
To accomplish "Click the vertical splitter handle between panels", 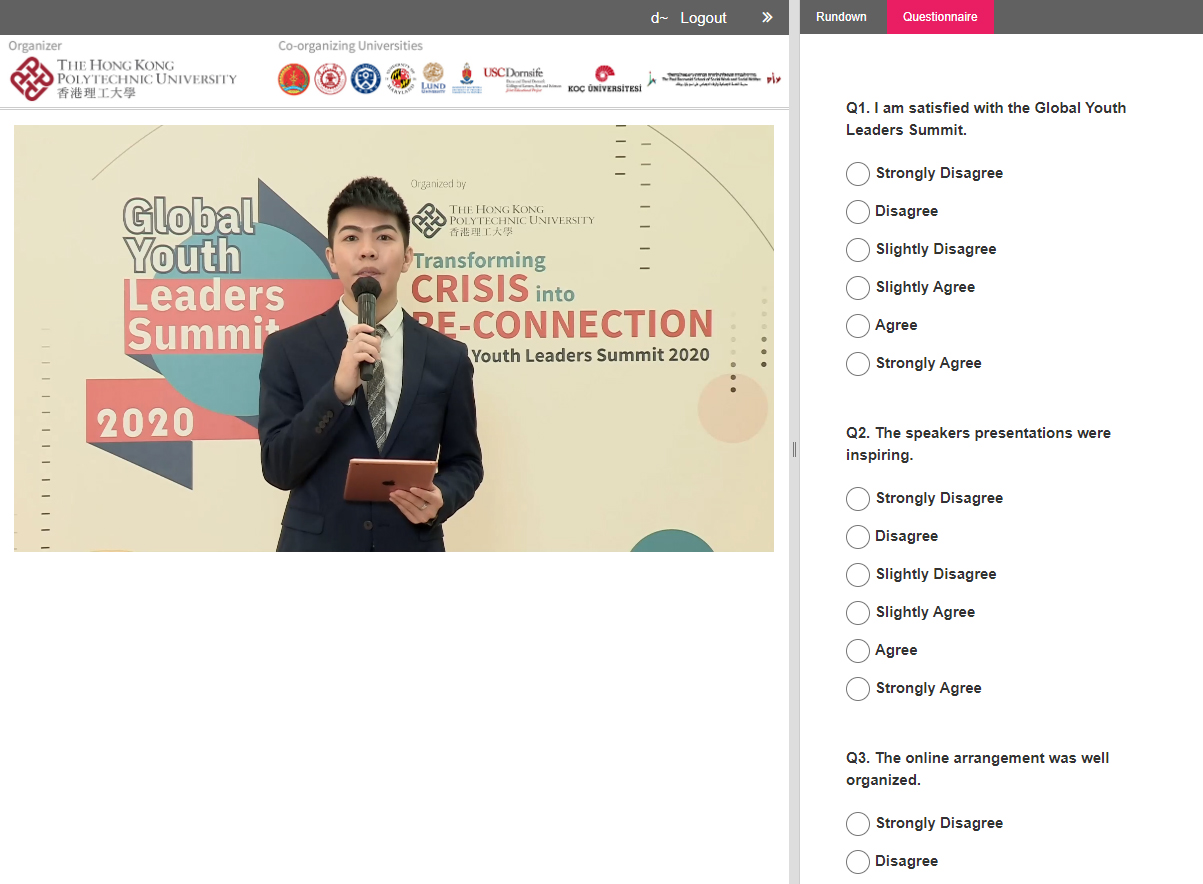I will click(x=794, y=449).
